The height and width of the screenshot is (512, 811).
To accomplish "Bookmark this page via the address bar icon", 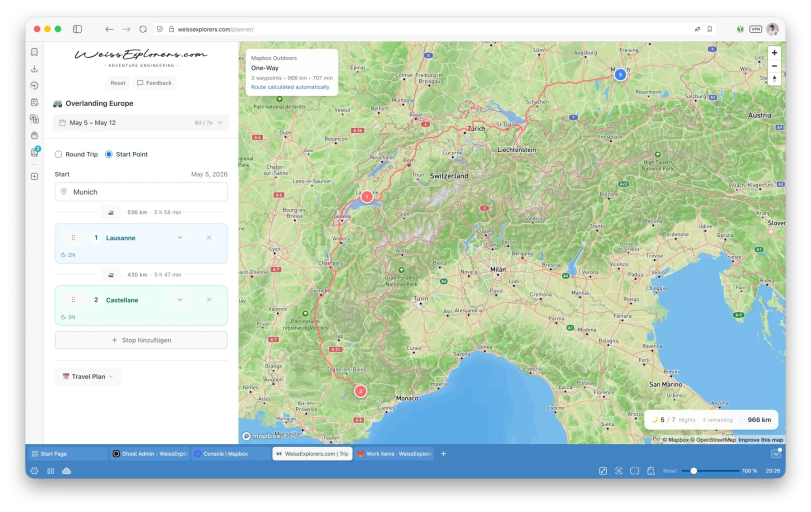I will (x=710, y=29).
